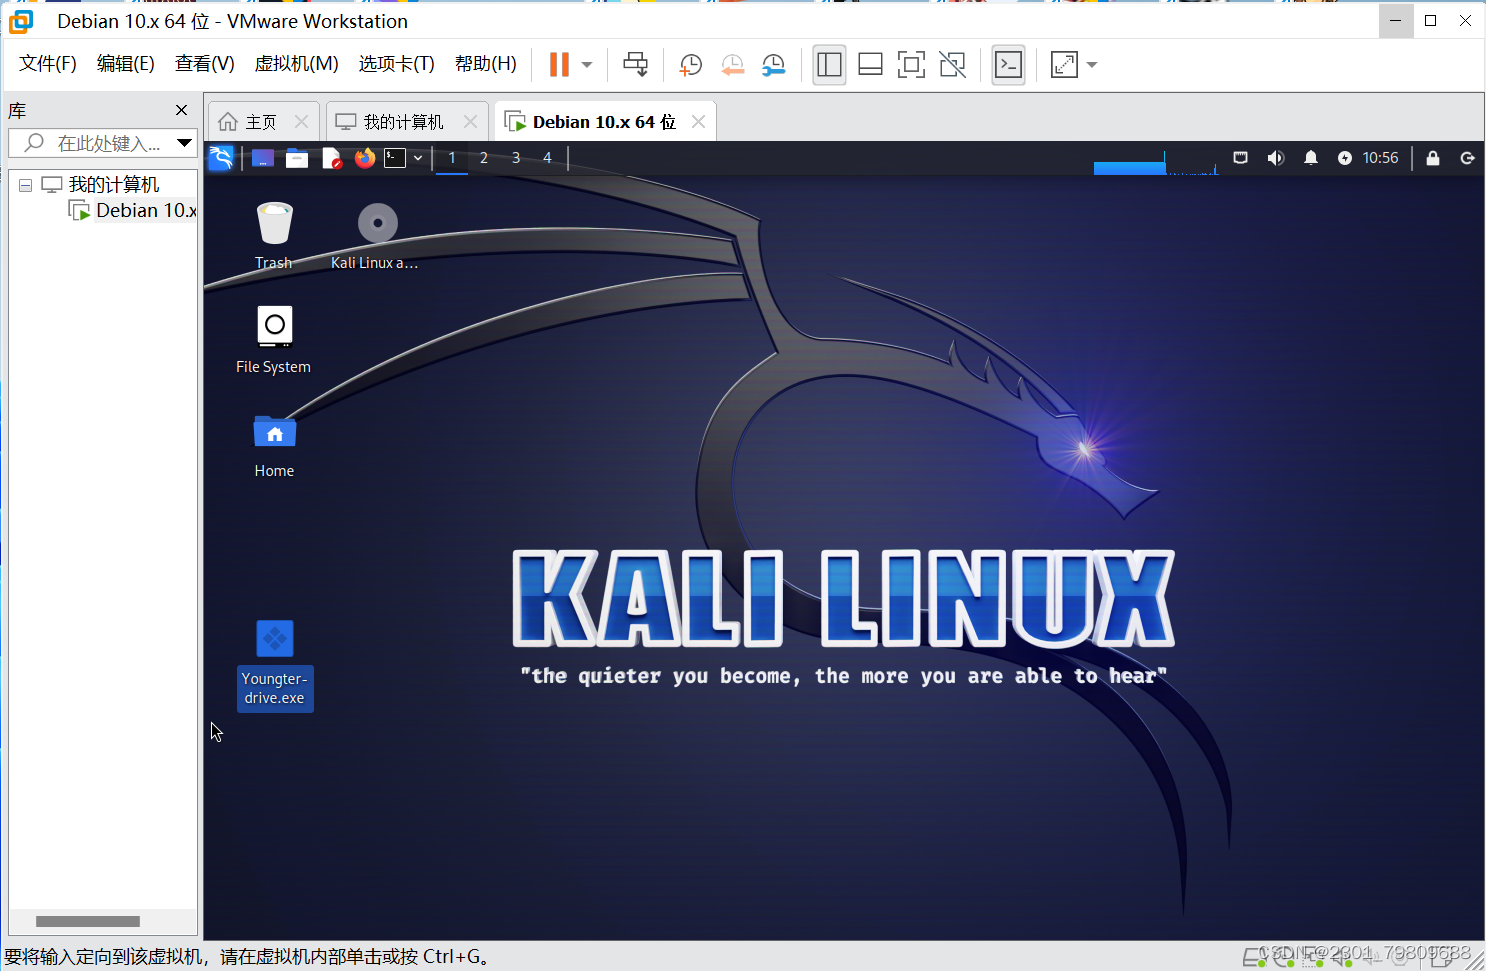Click the volume speaker icon
1486x971 pixels.
1275,158
